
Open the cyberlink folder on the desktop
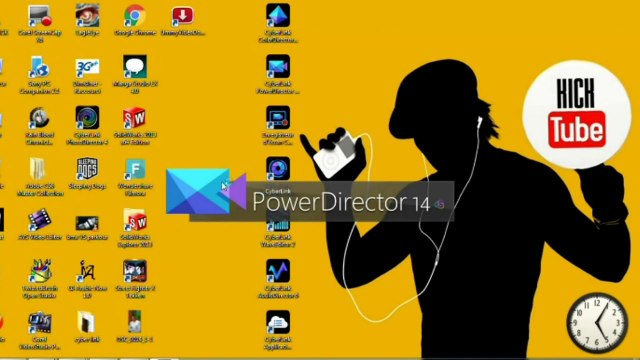click(87, 322)
